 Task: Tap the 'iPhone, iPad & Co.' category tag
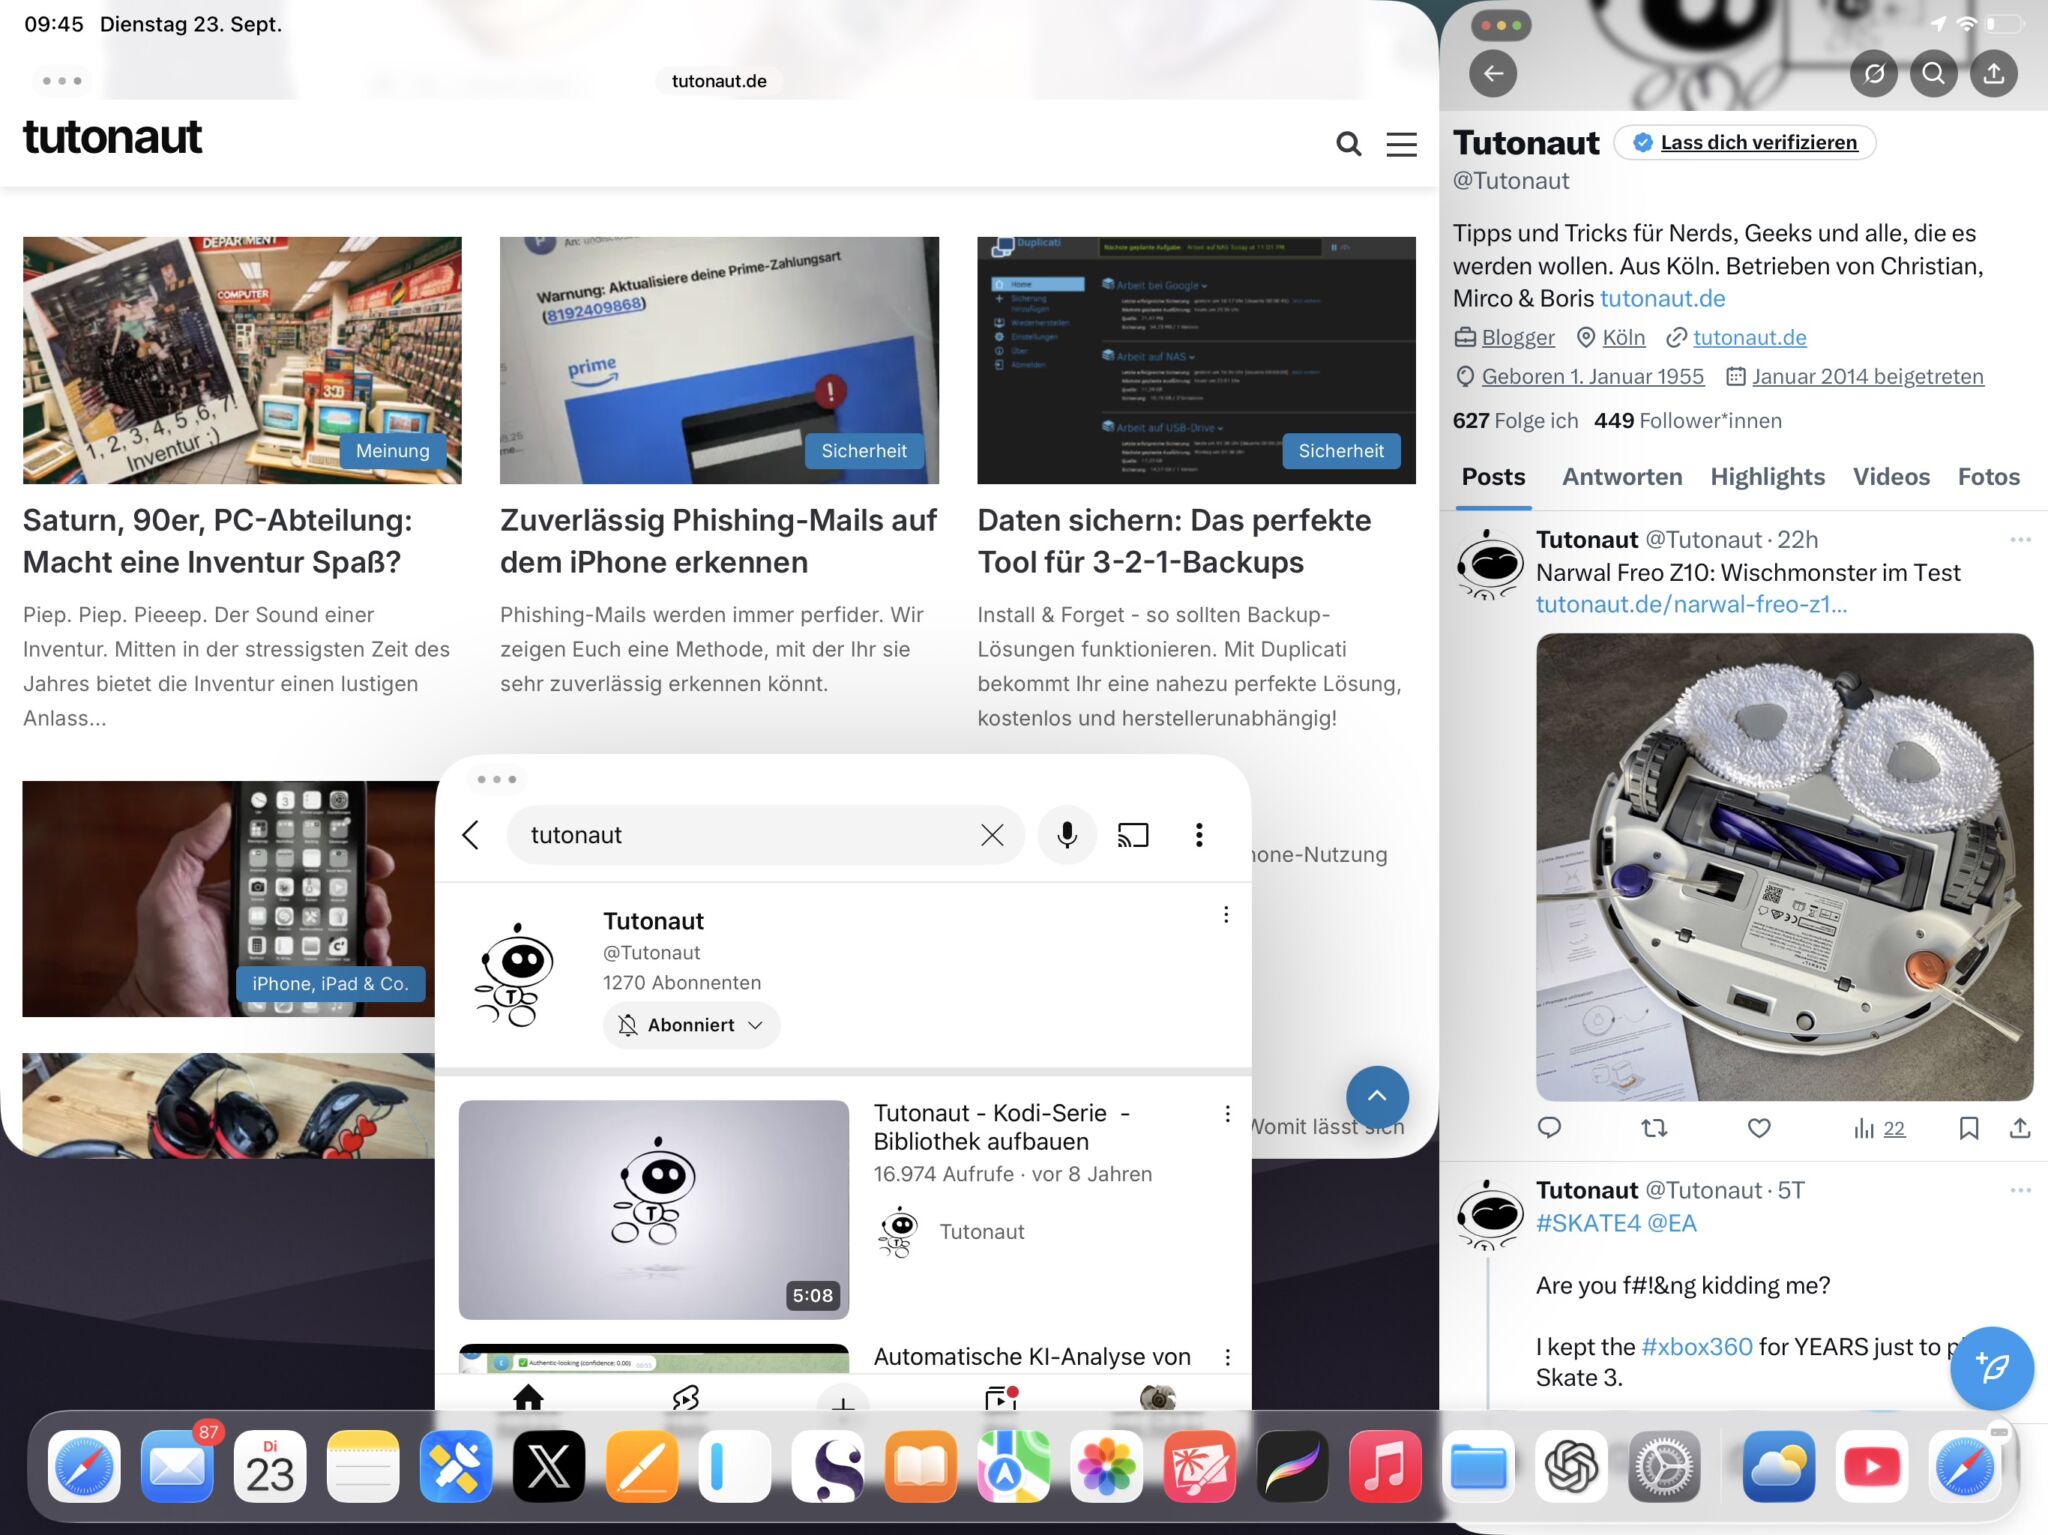[x=330, y=984]
